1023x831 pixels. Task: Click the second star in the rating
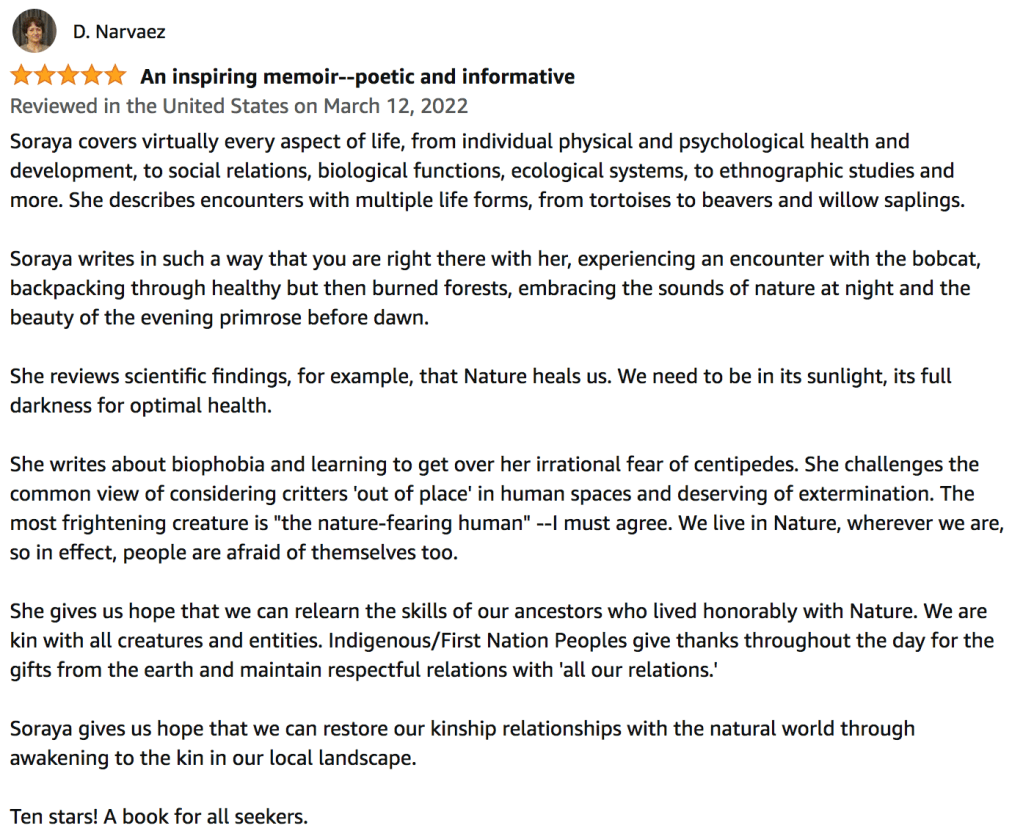pyautogui.click(x=45, y=76)
